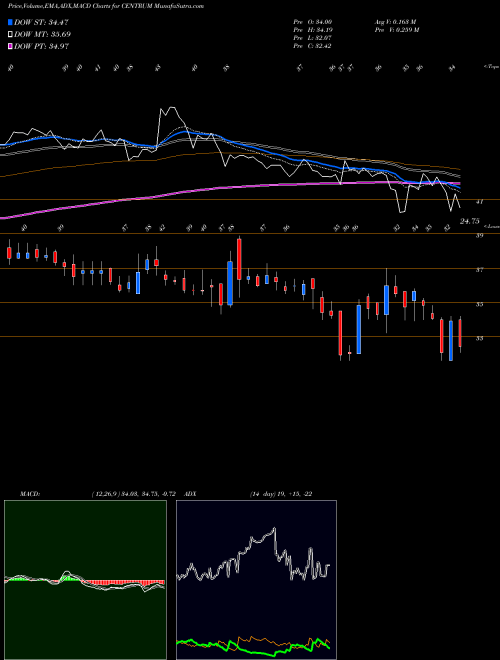Click the 'Pre C: 32.42' close value
This screenshot has height=660, width=500.
pos(313,46)
